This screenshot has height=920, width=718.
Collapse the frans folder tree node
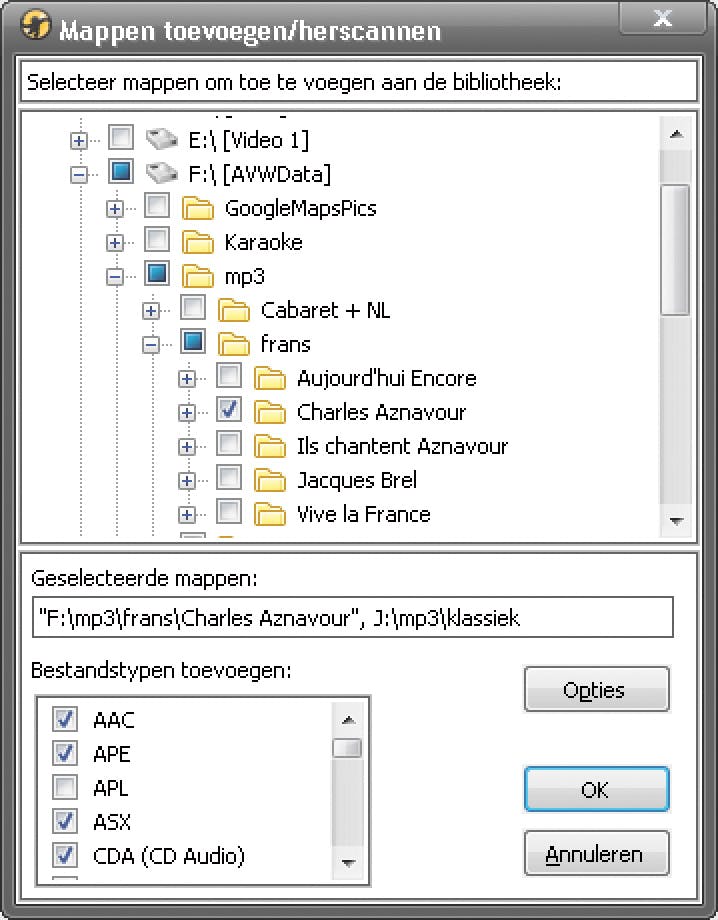[151, 344]
